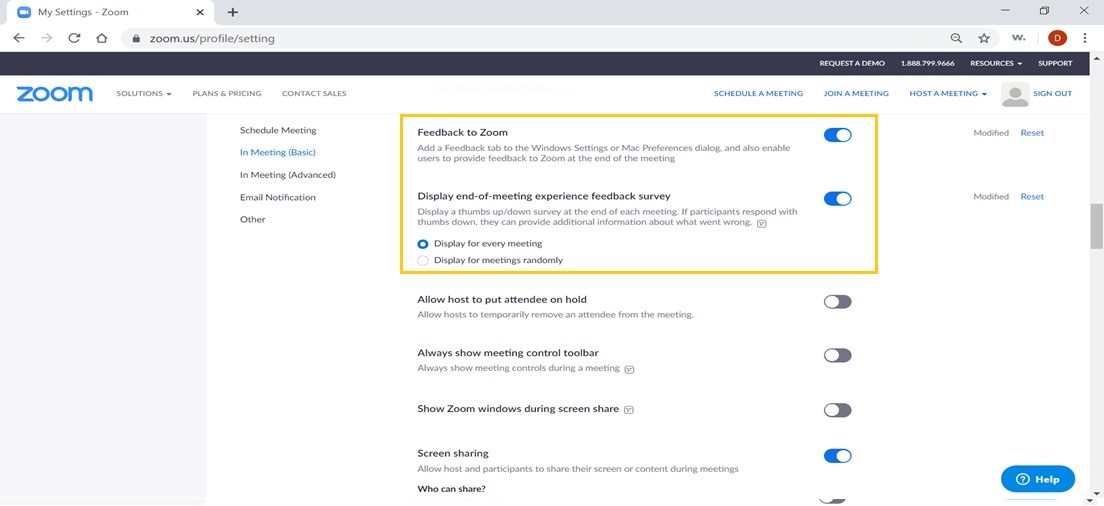Open Chrome three-dot menu
The width and height of the screenshot is (1104, 506).
click(x=1085, y=38)
